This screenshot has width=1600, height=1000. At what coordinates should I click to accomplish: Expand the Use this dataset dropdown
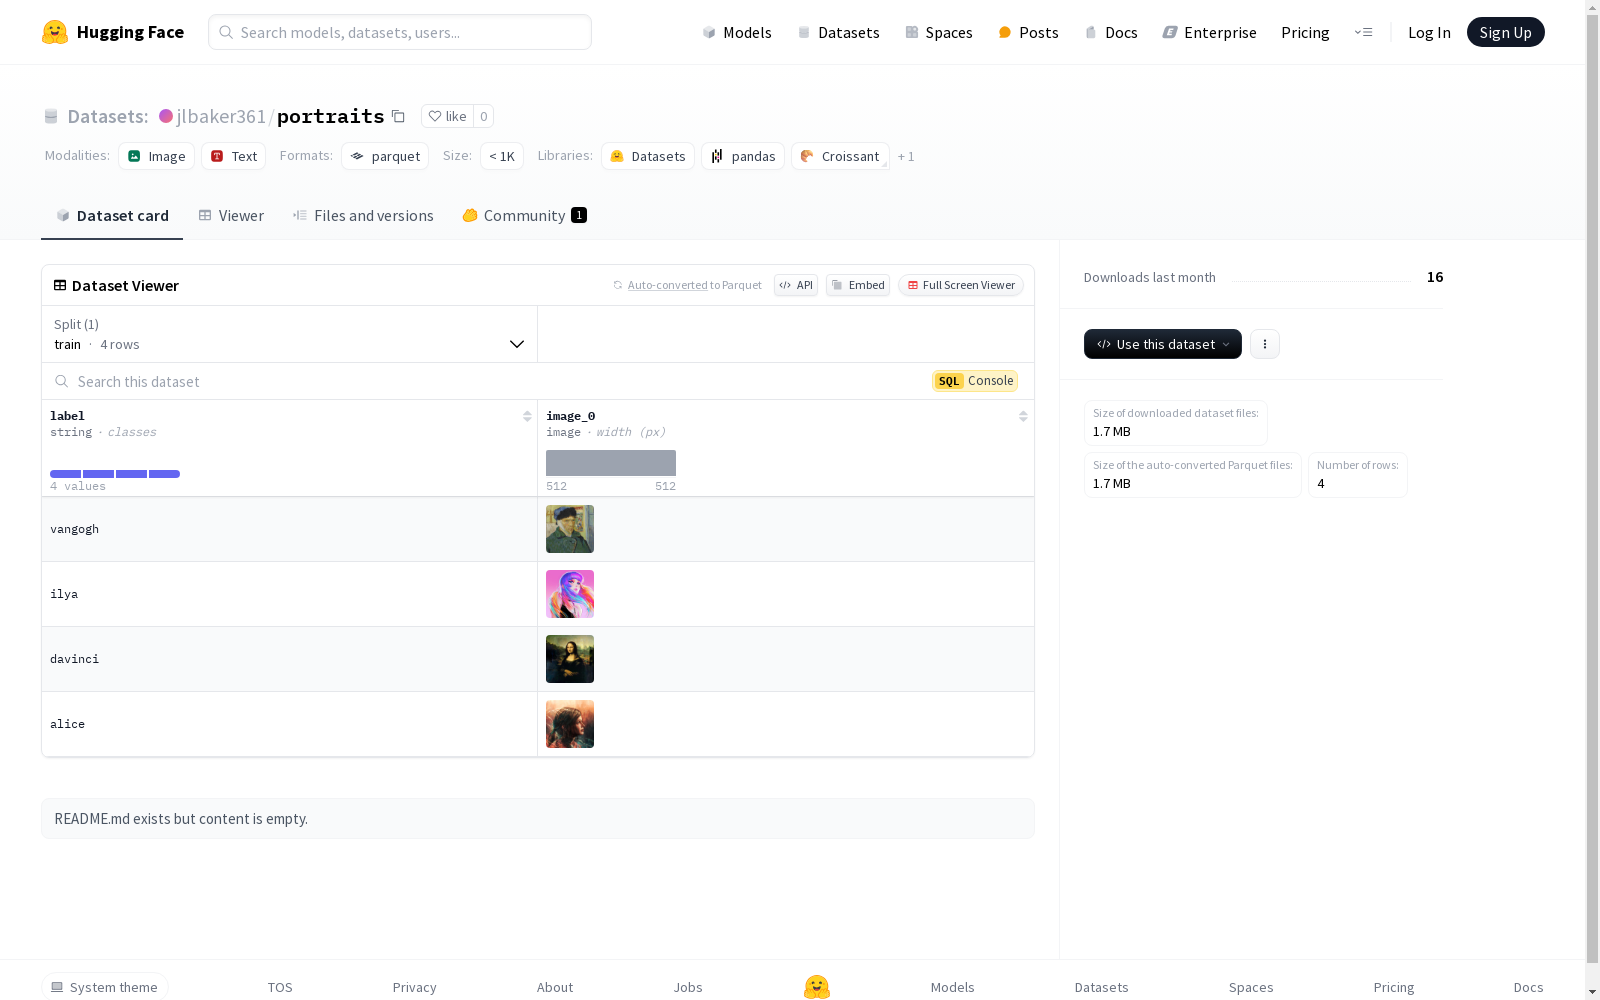[x=1163, y=344]
